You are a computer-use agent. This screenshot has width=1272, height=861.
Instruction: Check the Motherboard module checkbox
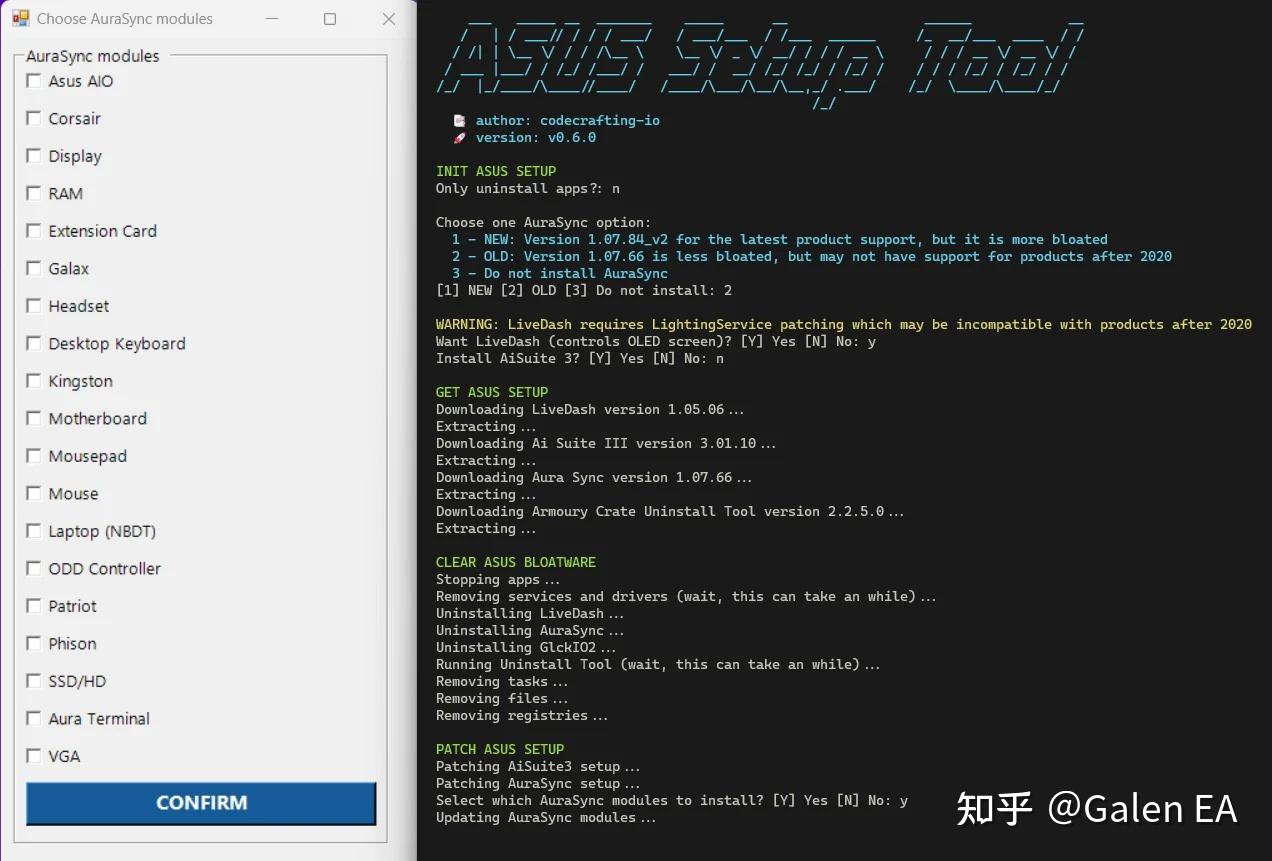click(34, 418)
